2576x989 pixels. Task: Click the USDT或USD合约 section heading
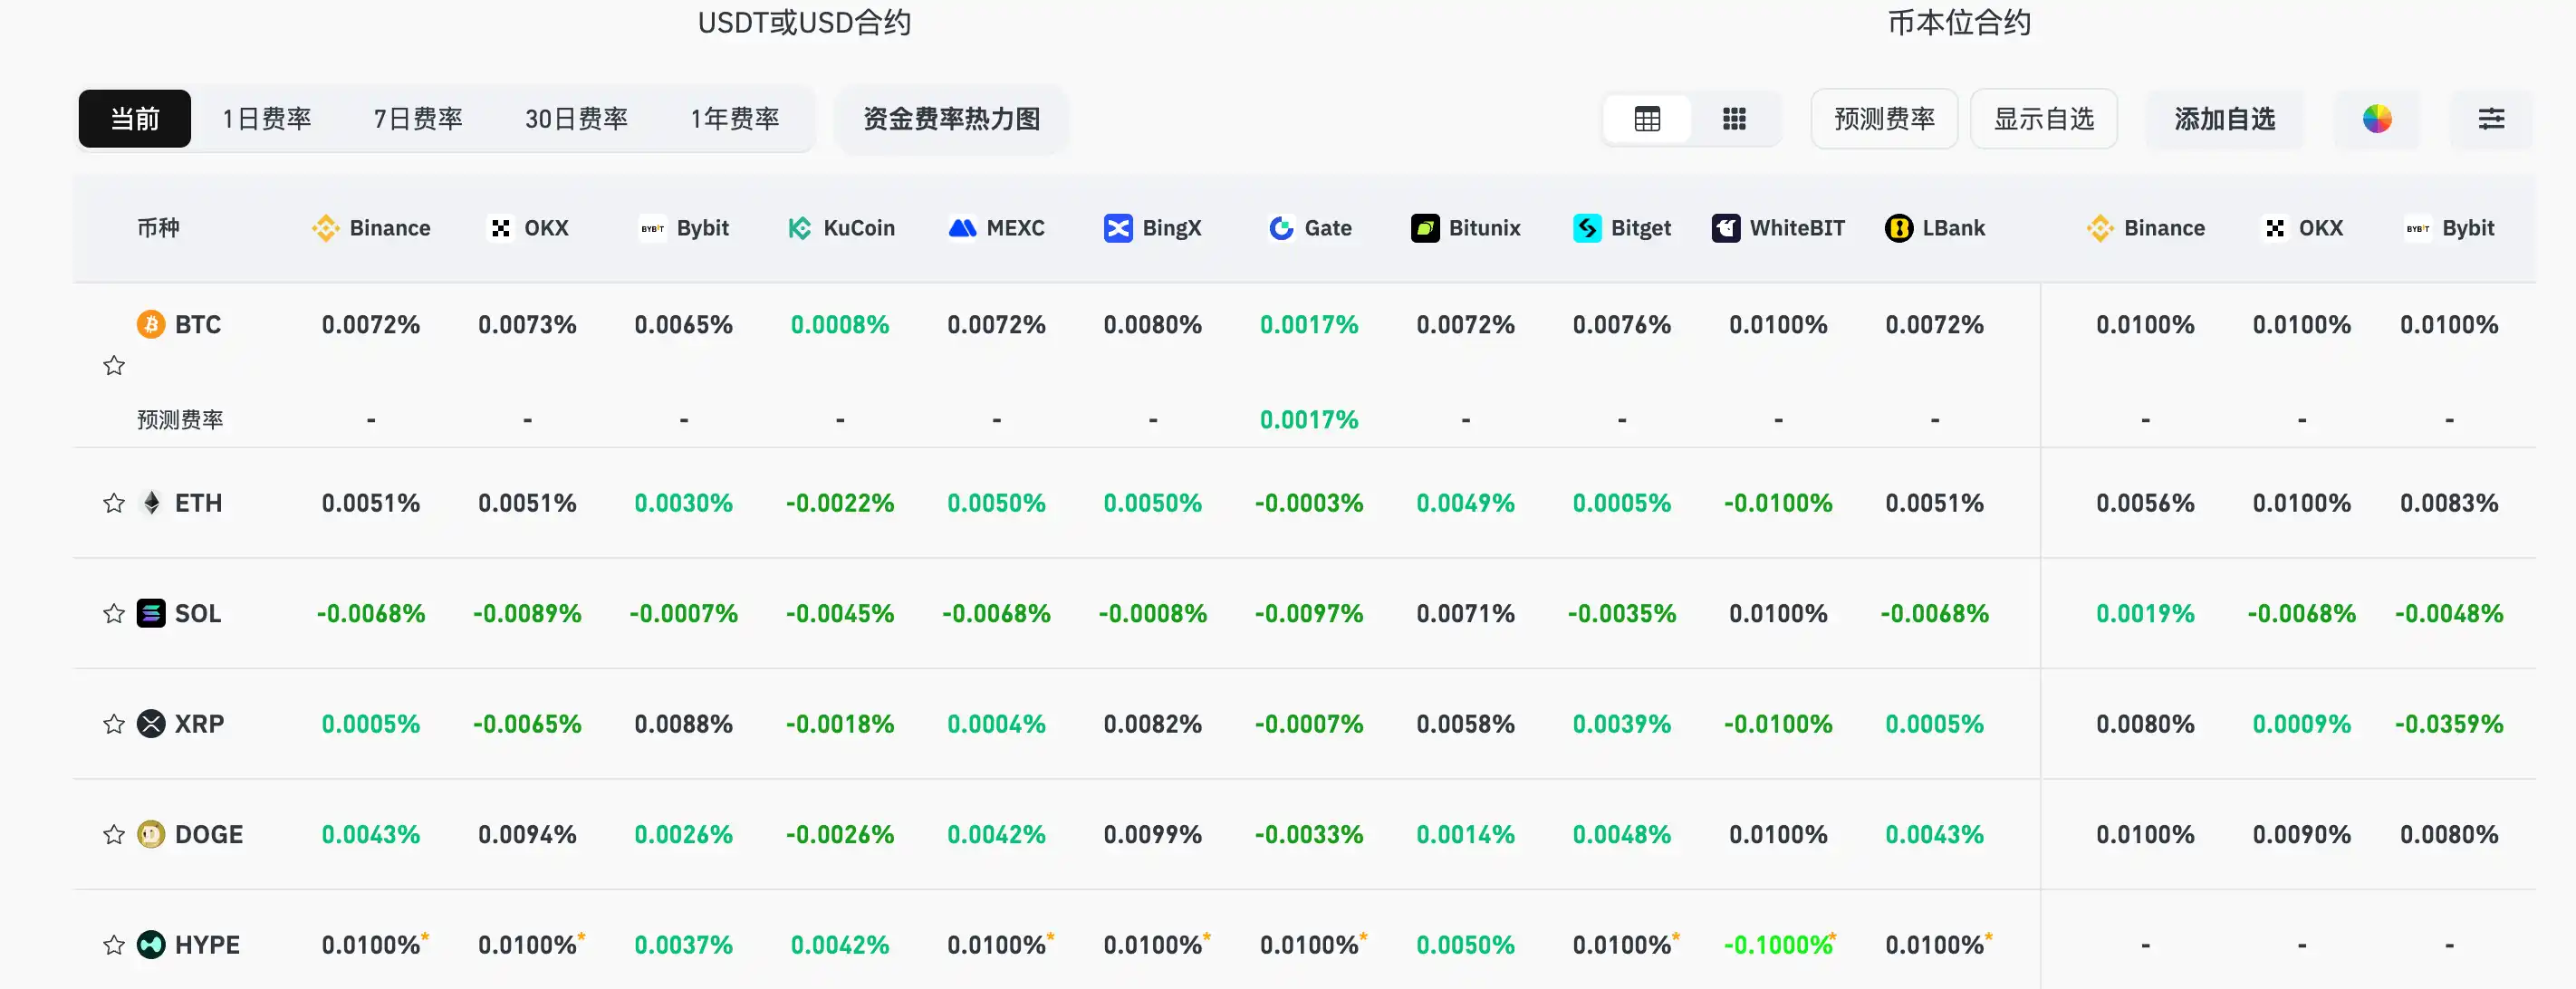click(x=804, y=23)
